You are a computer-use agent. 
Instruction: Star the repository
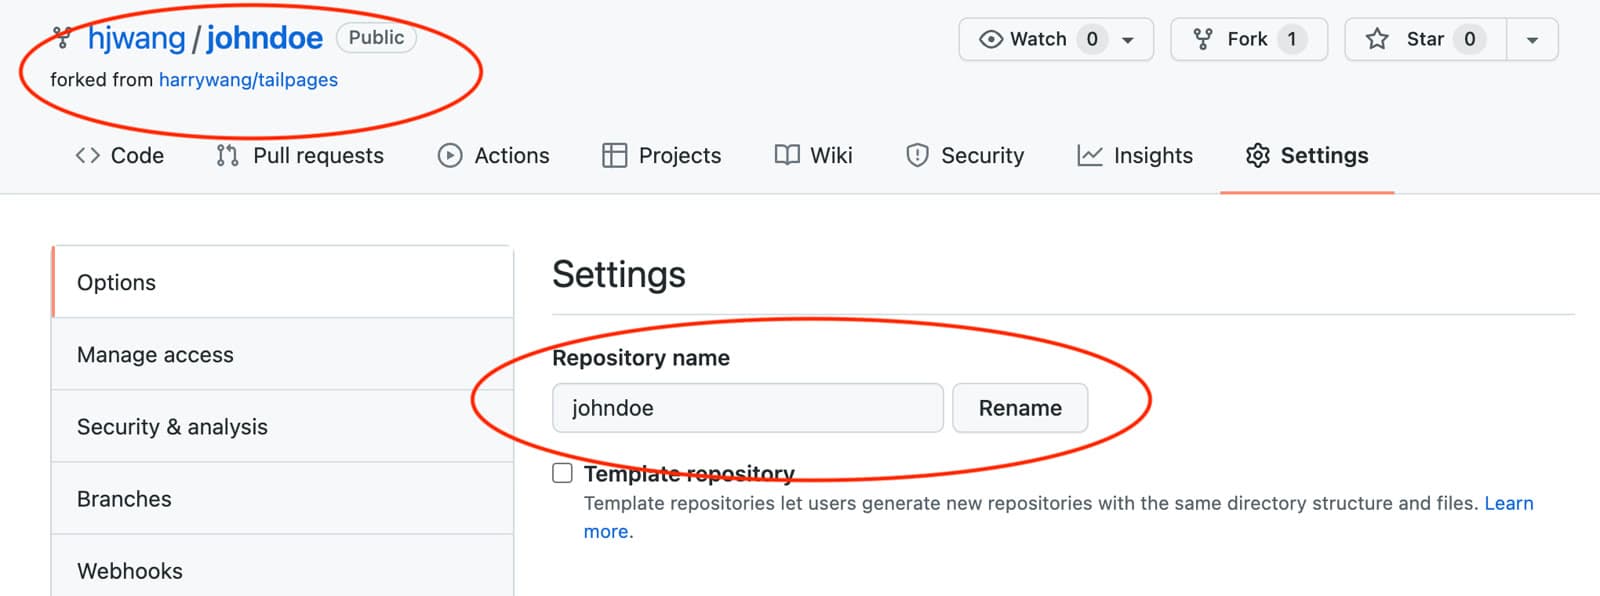(1425, 39)
